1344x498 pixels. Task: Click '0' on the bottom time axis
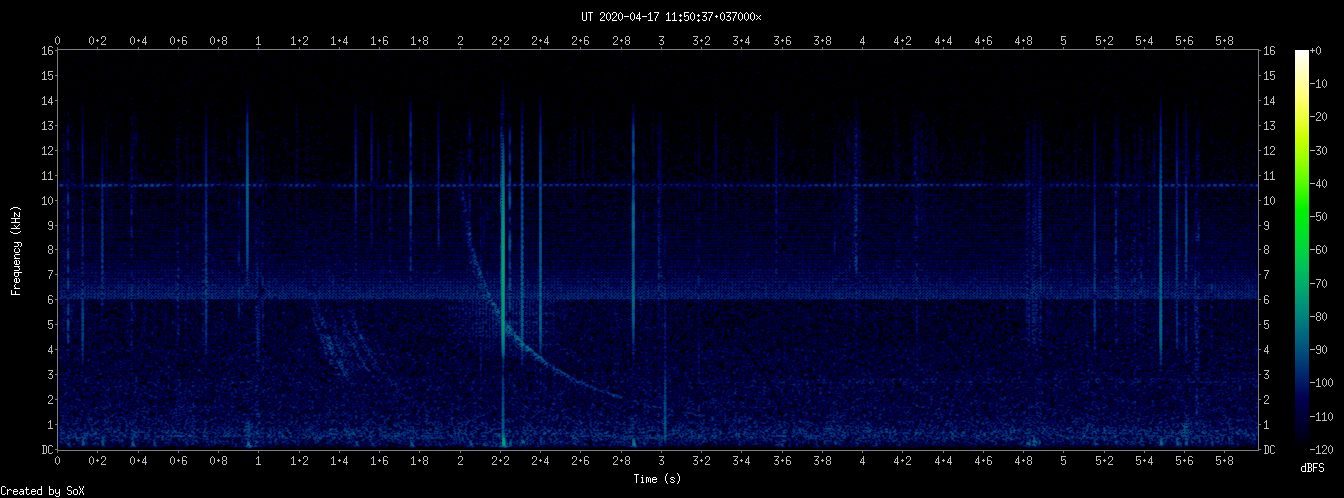(58, 461)
